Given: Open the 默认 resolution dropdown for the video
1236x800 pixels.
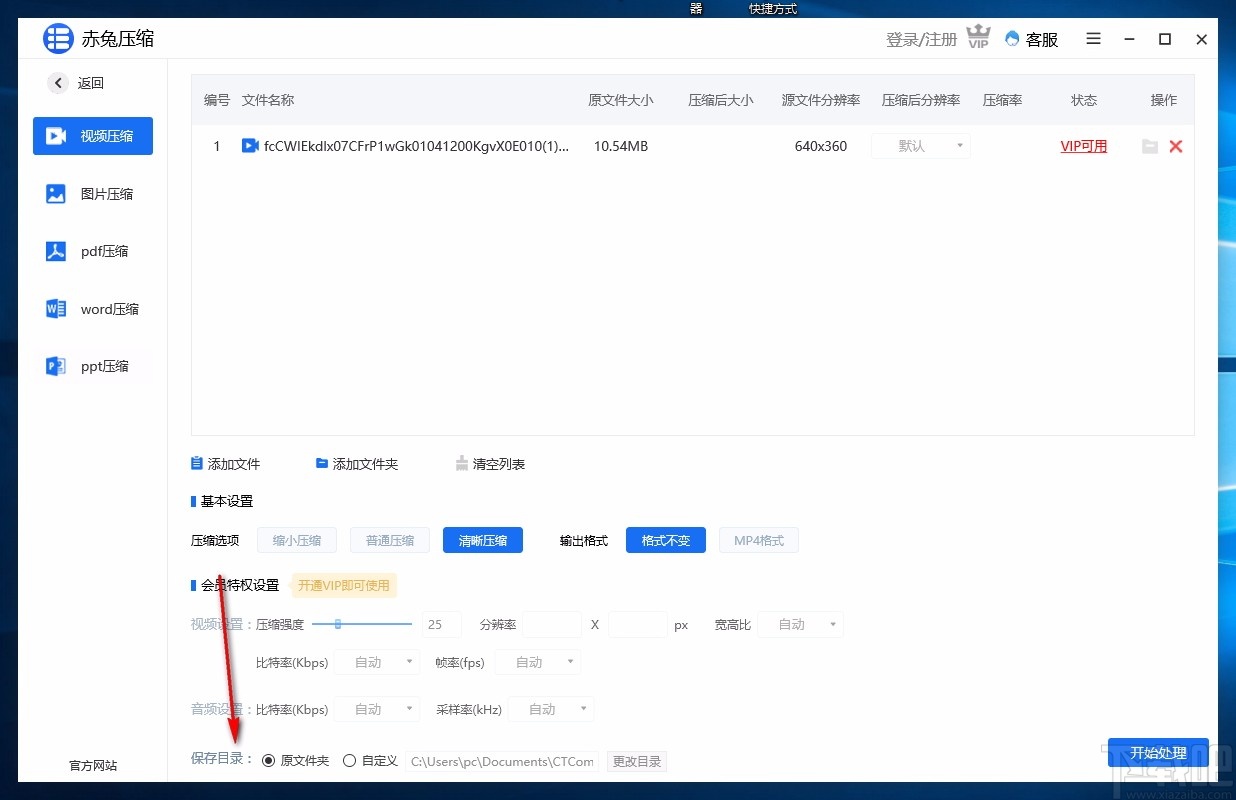Looking at the screenshot, I should click(920, 145).
